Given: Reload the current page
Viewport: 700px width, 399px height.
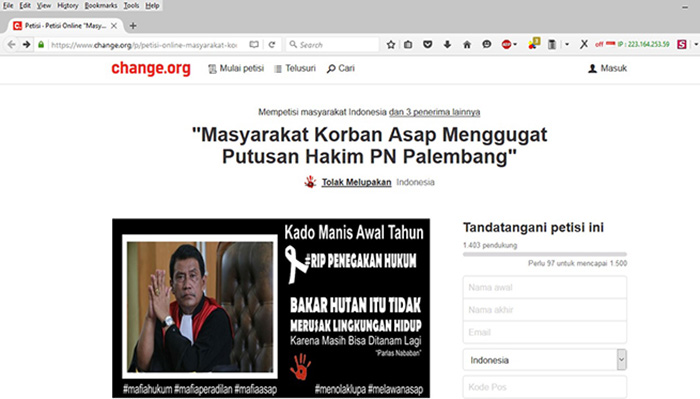Looking at the screenshot, I should [271, 45].
